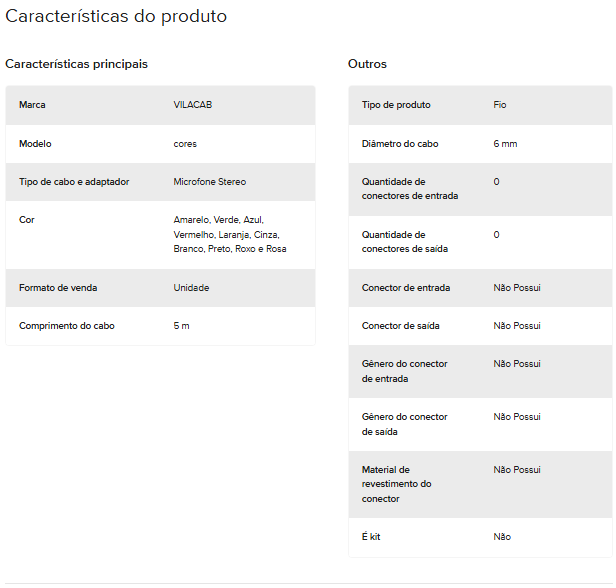Select the Diâmetro do cabo 6 mm value
The width and height of the screenshot is (616, 588).
505,144
